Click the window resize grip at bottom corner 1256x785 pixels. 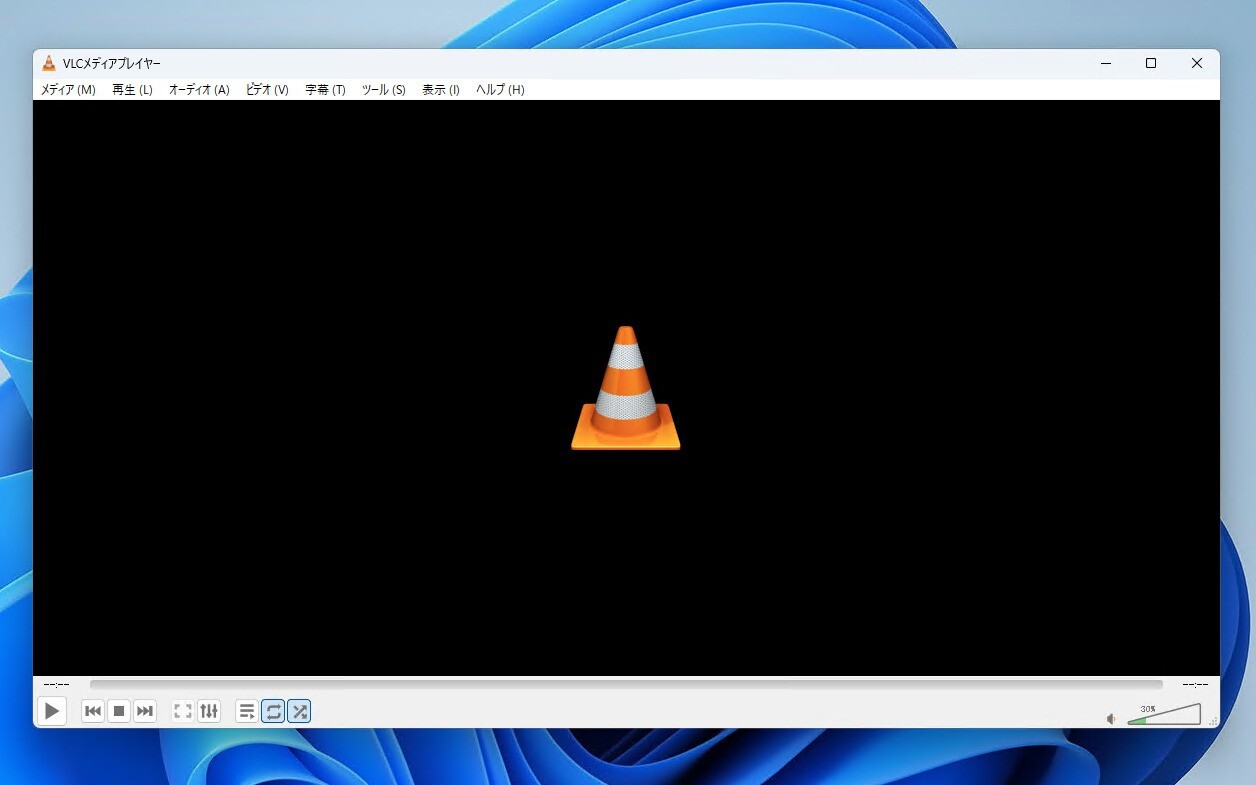point(1213,721)
